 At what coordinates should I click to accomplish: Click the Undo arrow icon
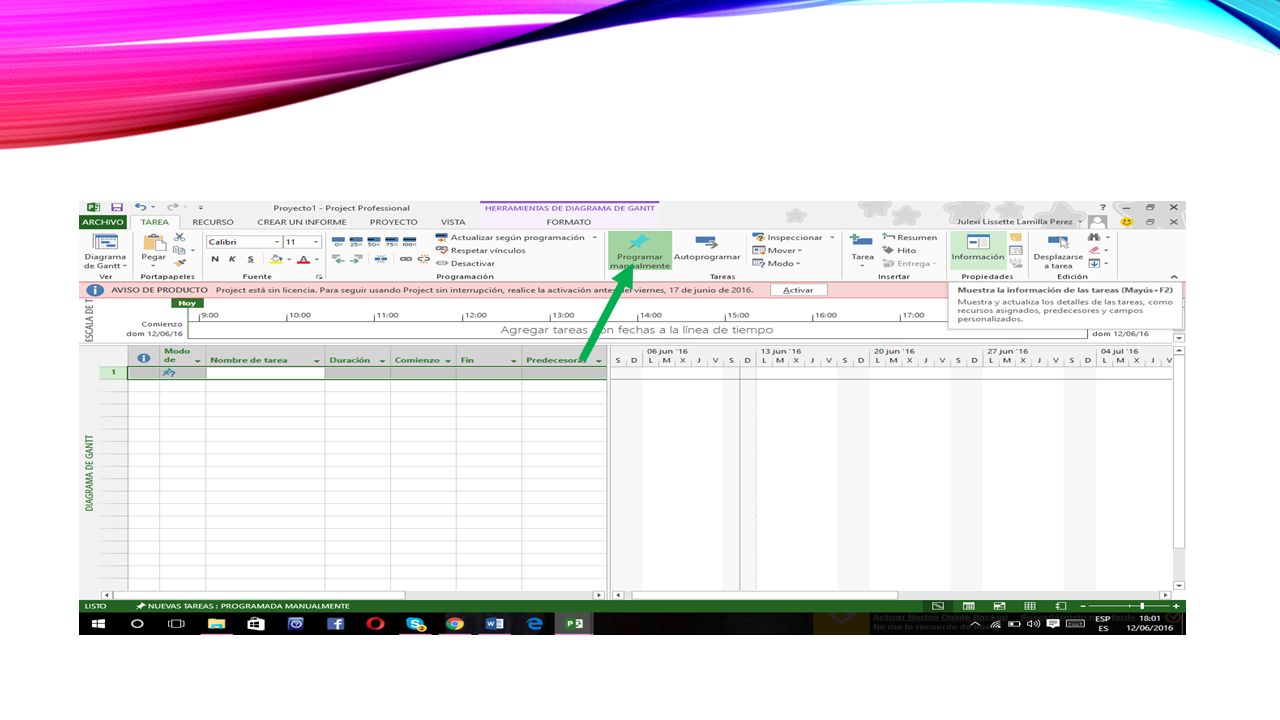tap(140, 207)
